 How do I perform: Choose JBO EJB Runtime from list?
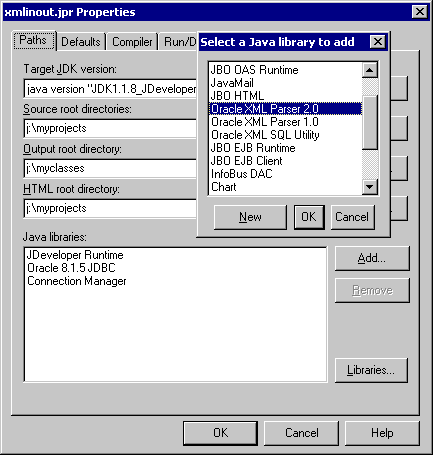(x=285, y=148)
